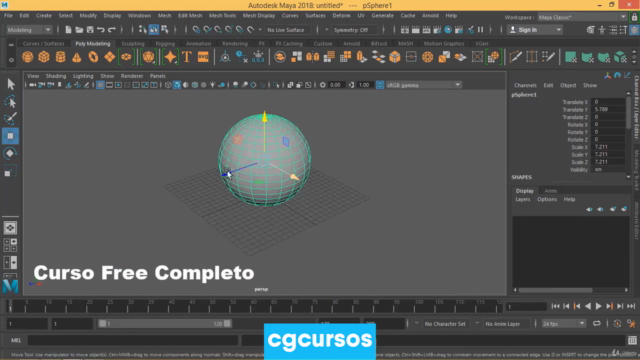This screenshot has width=640, height=360.
Task: Open the viewport Shading menu
Action: pos(56,76)
